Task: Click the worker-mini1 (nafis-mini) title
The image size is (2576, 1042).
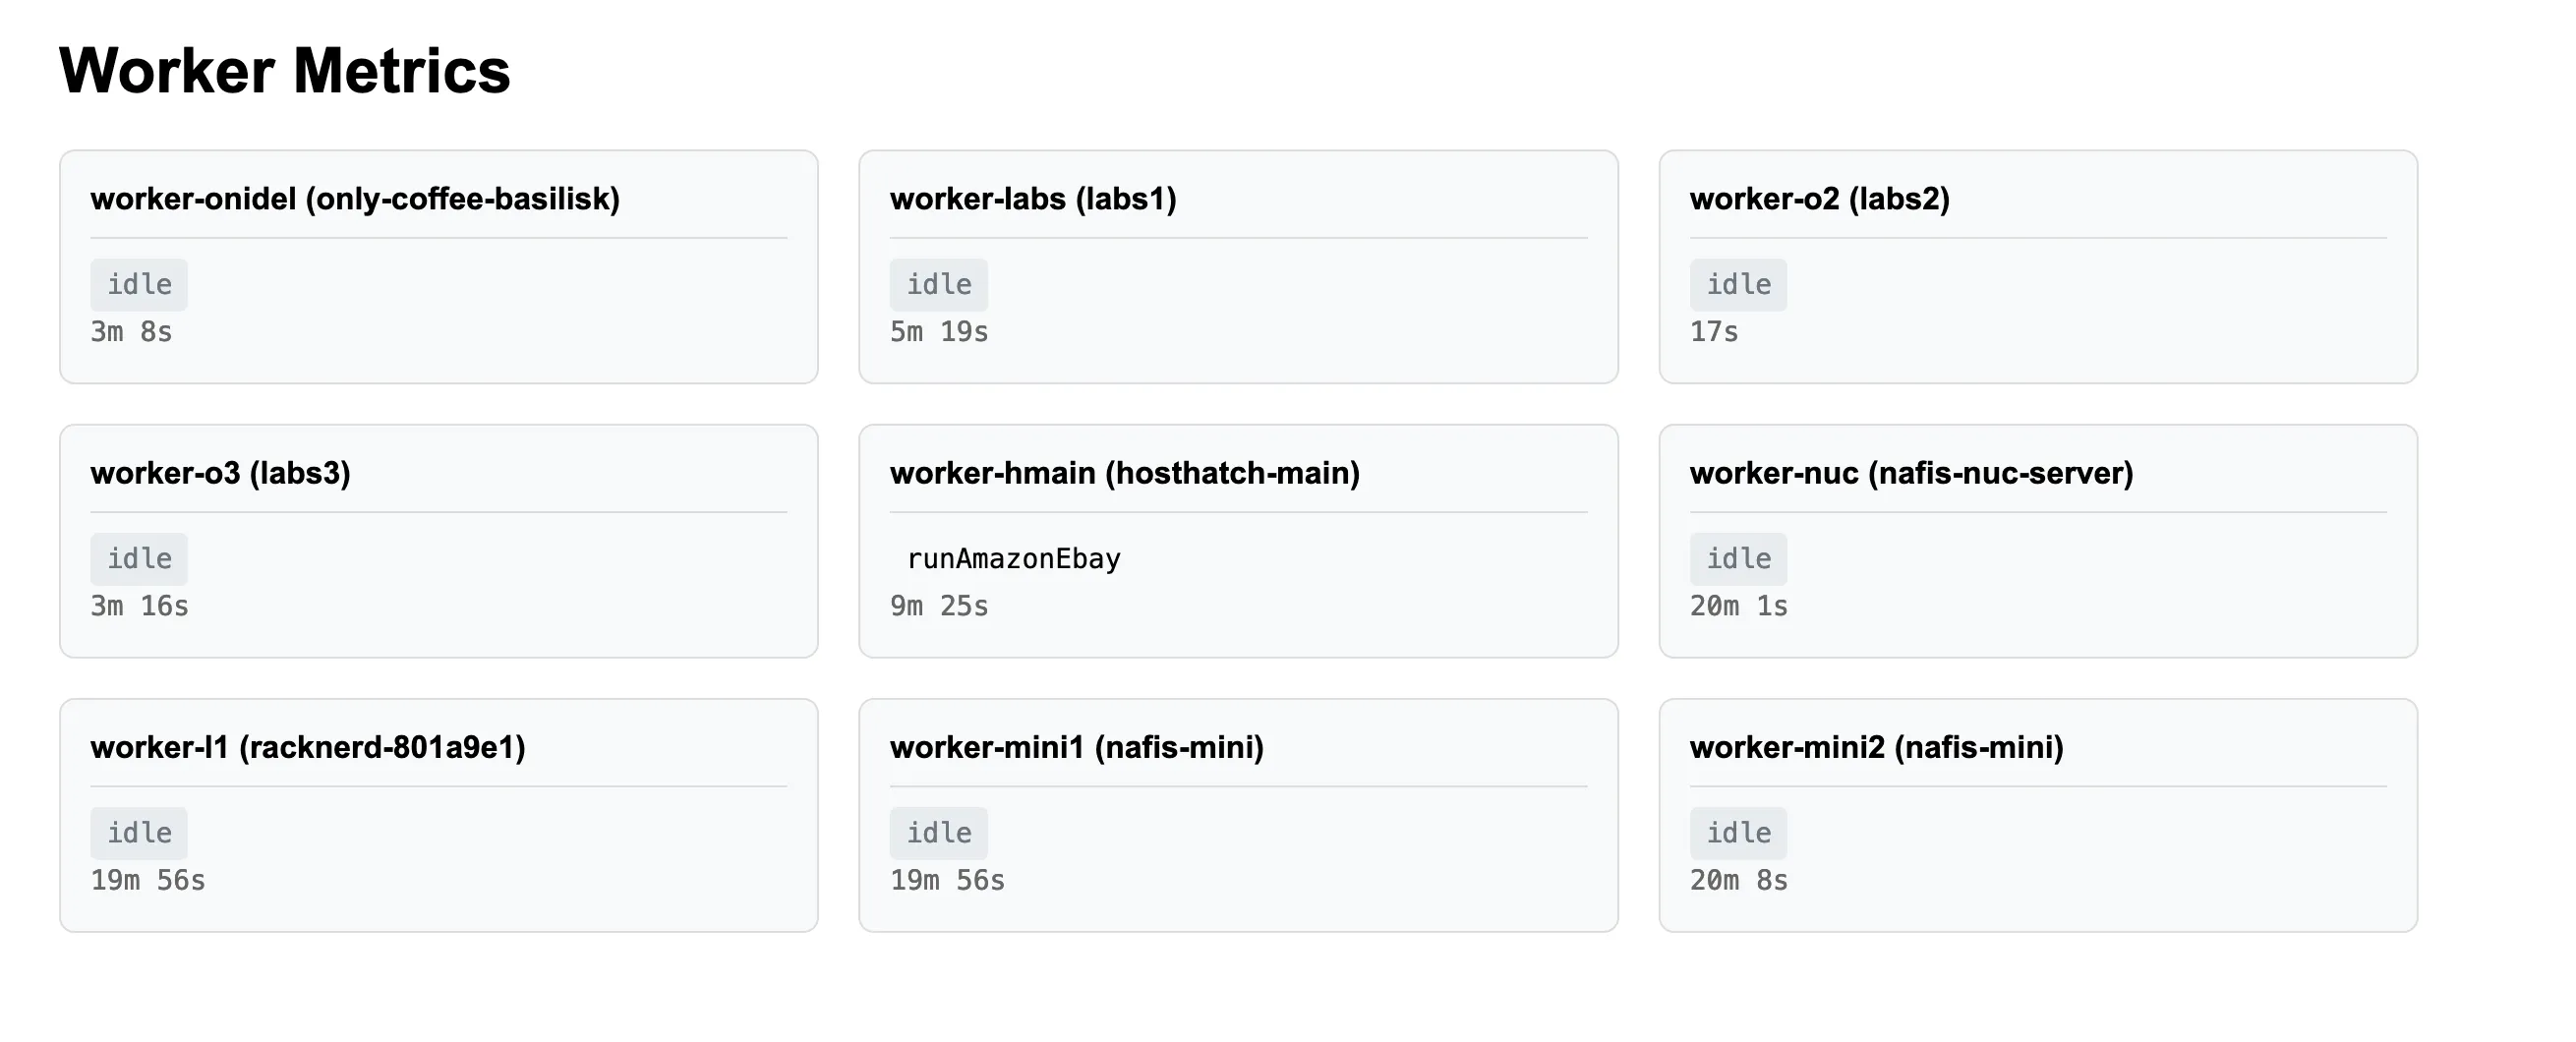Action: pos(1077,747)
